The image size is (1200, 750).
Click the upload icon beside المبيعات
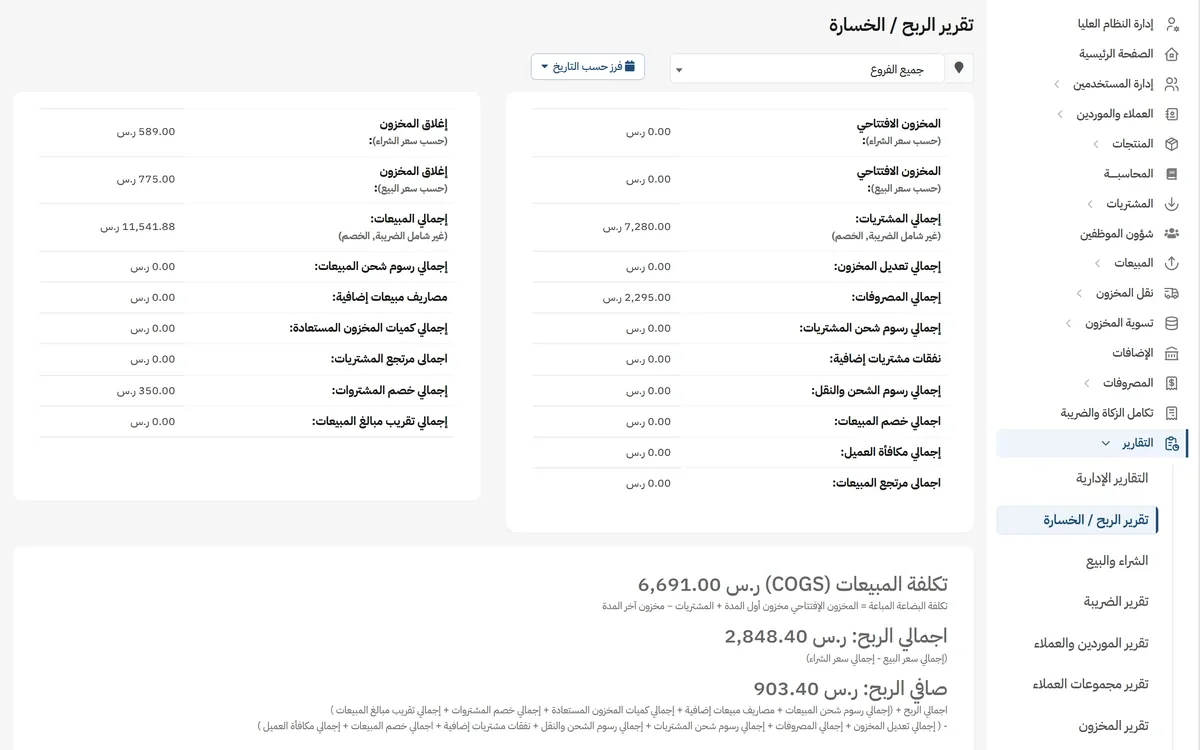(1172, 263)
